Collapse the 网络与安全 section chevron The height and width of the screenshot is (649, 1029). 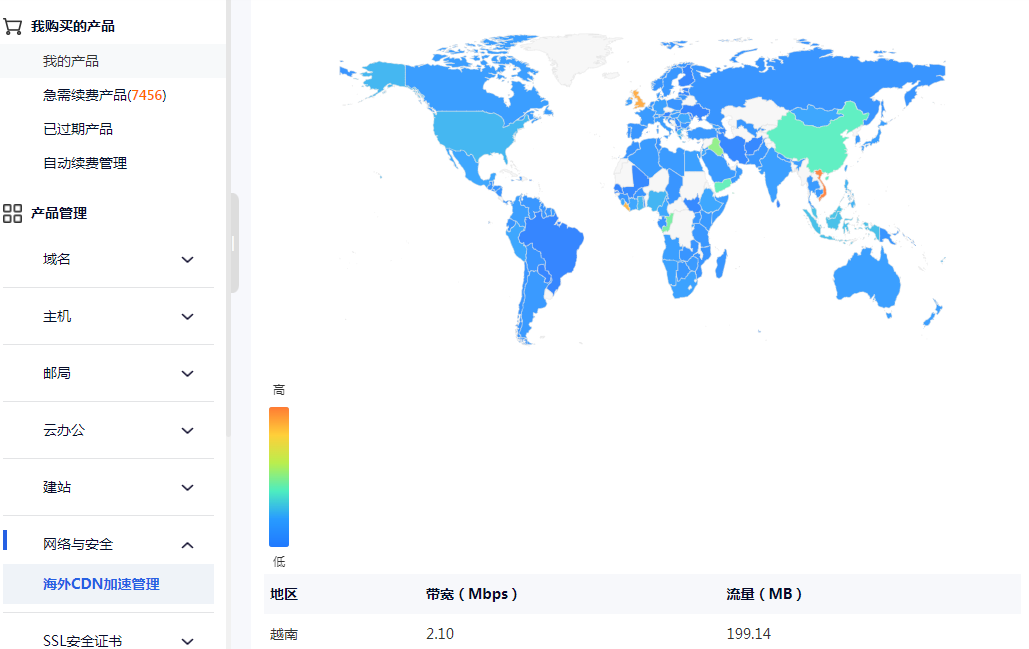coord(187,545)
